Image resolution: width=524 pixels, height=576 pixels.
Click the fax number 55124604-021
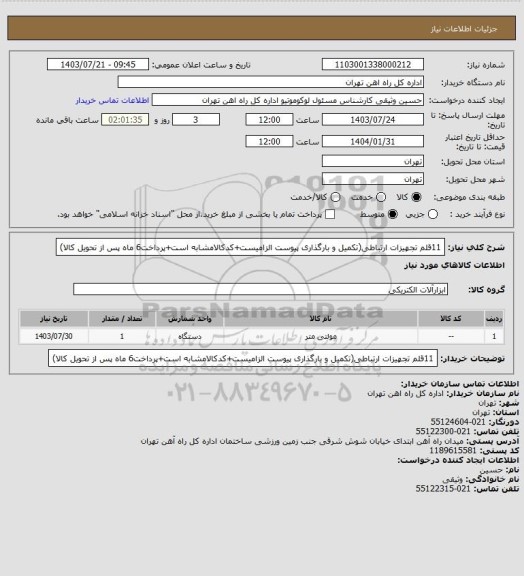coord(458,422)
